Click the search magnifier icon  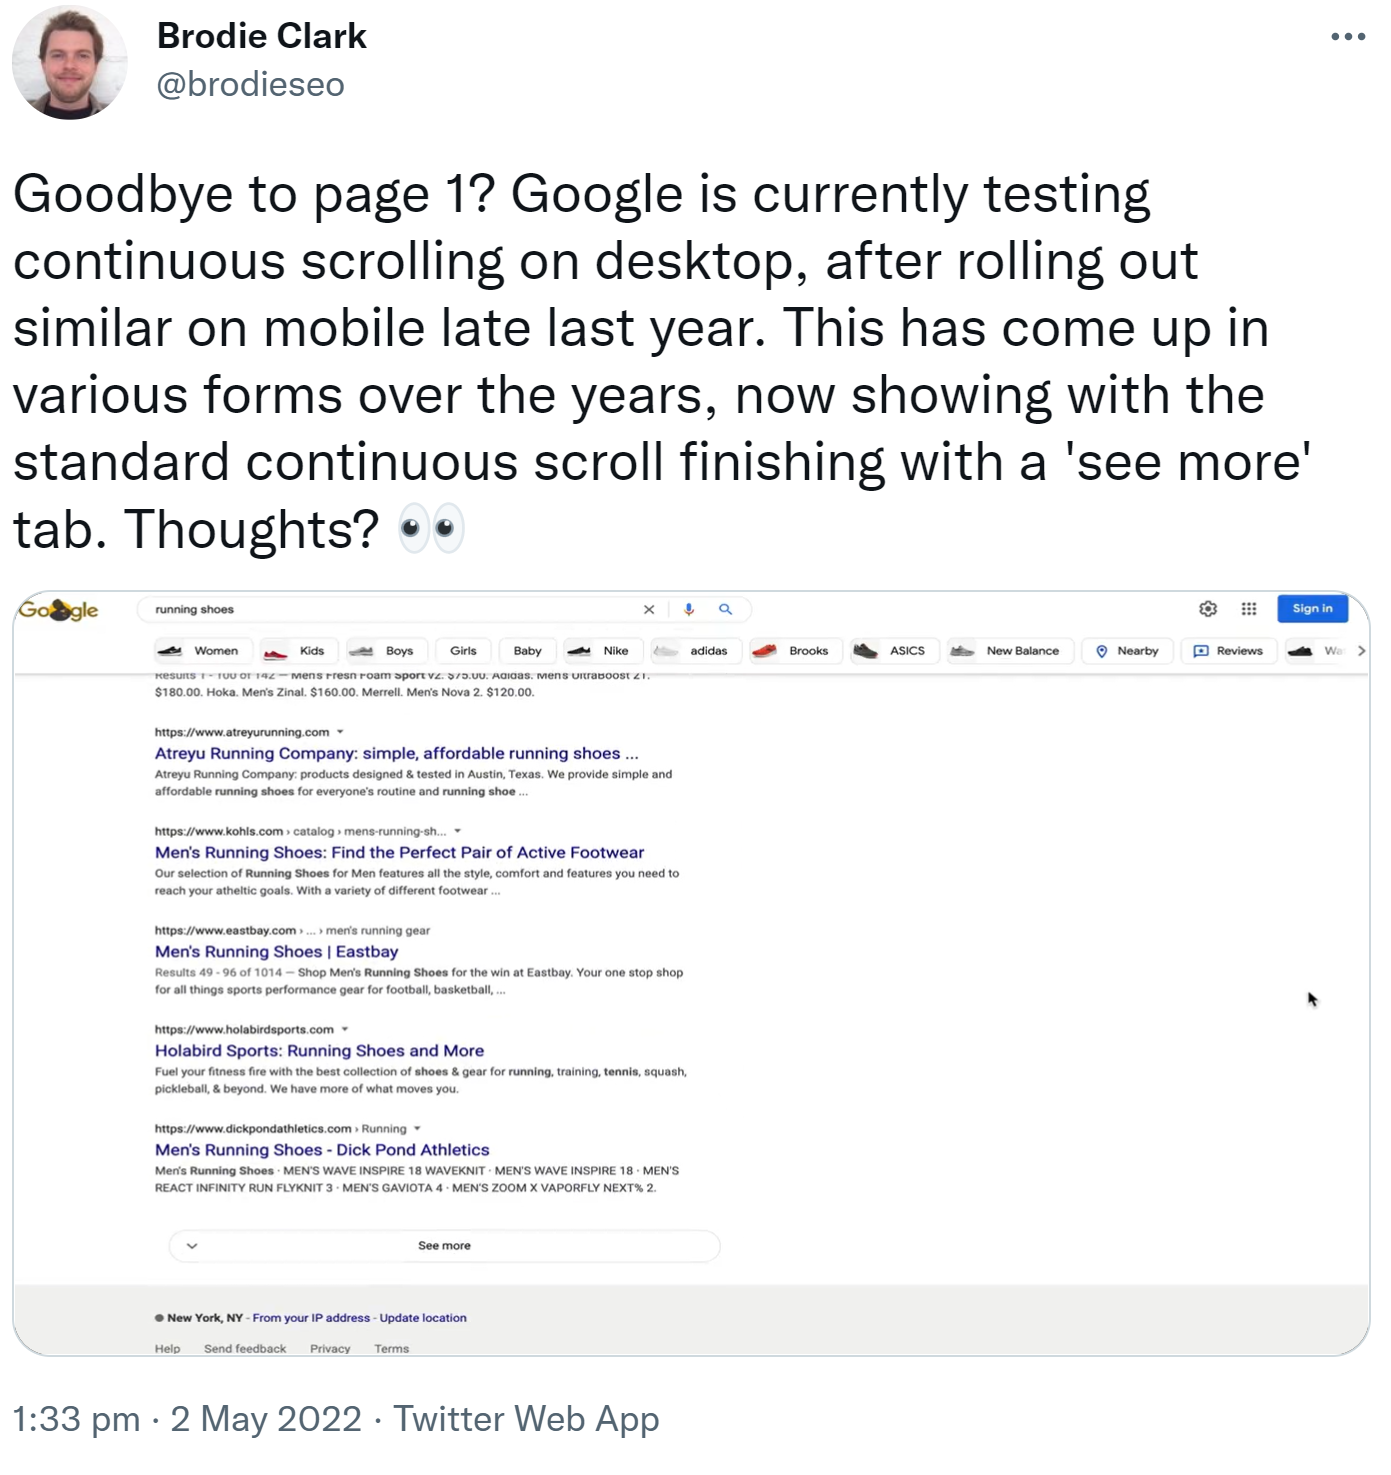coord(726,609)
